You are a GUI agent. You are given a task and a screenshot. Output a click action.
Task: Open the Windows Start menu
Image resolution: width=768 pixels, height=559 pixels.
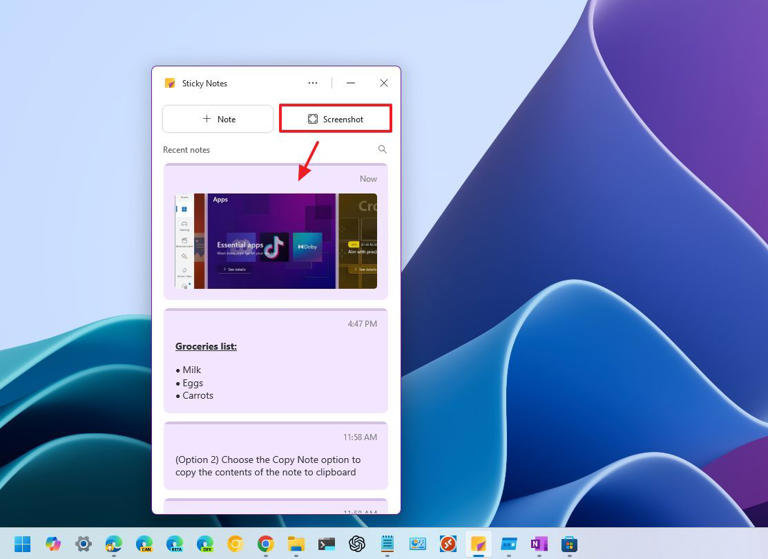(x=22, y=544)
